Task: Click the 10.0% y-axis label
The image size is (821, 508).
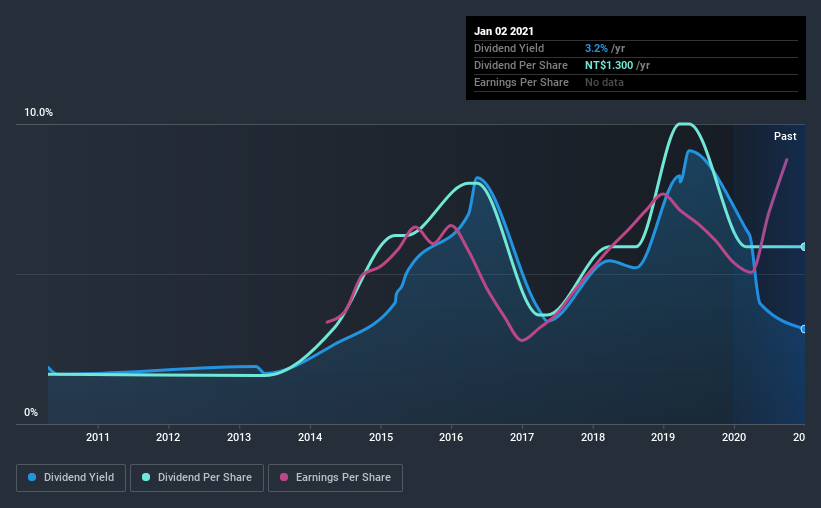Action: [x=38, y=113]
